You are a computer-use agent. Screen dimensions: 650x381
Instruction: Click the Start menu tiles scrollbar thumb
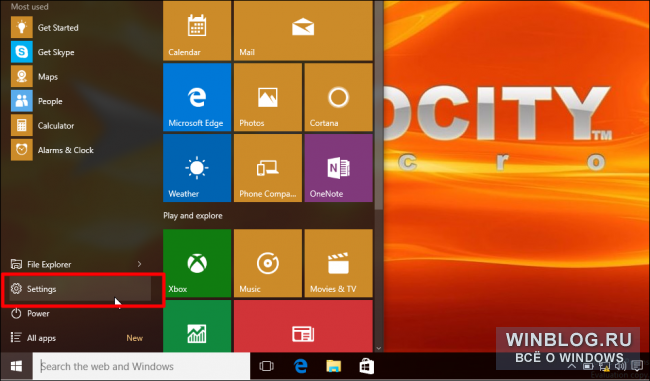click(378, 106)
